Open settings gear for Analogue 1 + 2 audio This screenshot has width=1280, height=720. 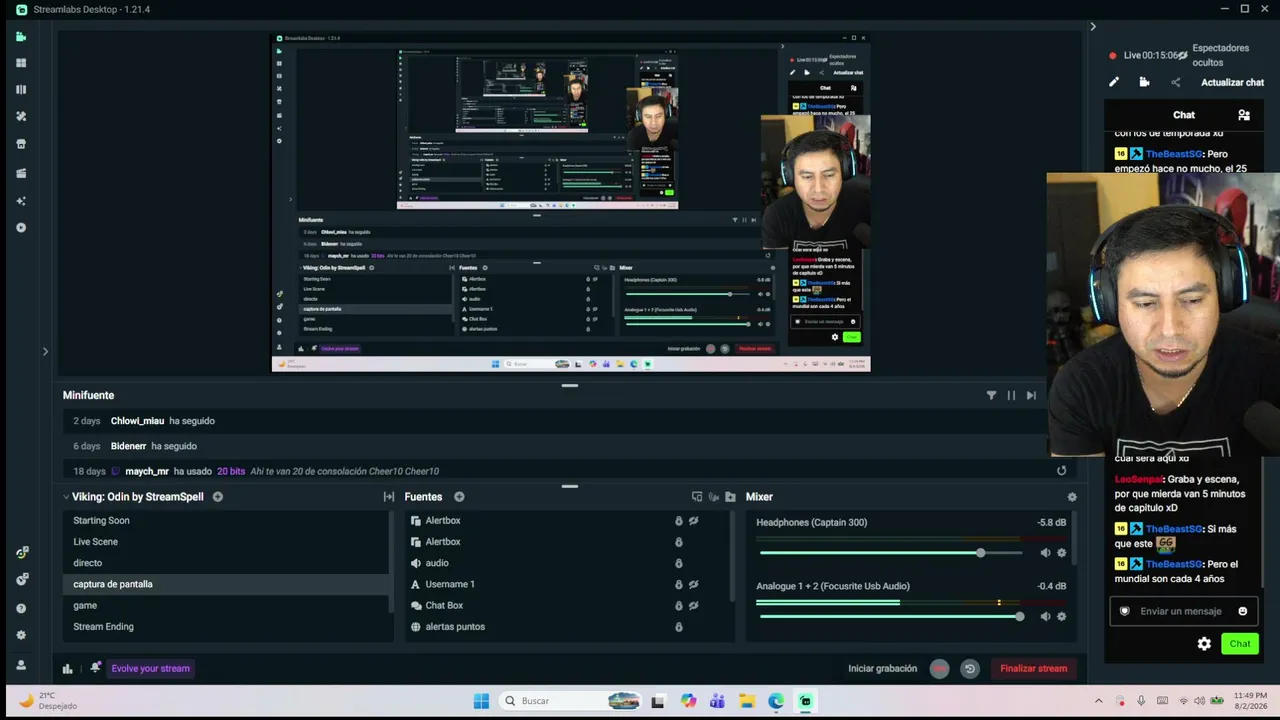pos(1062,617)
